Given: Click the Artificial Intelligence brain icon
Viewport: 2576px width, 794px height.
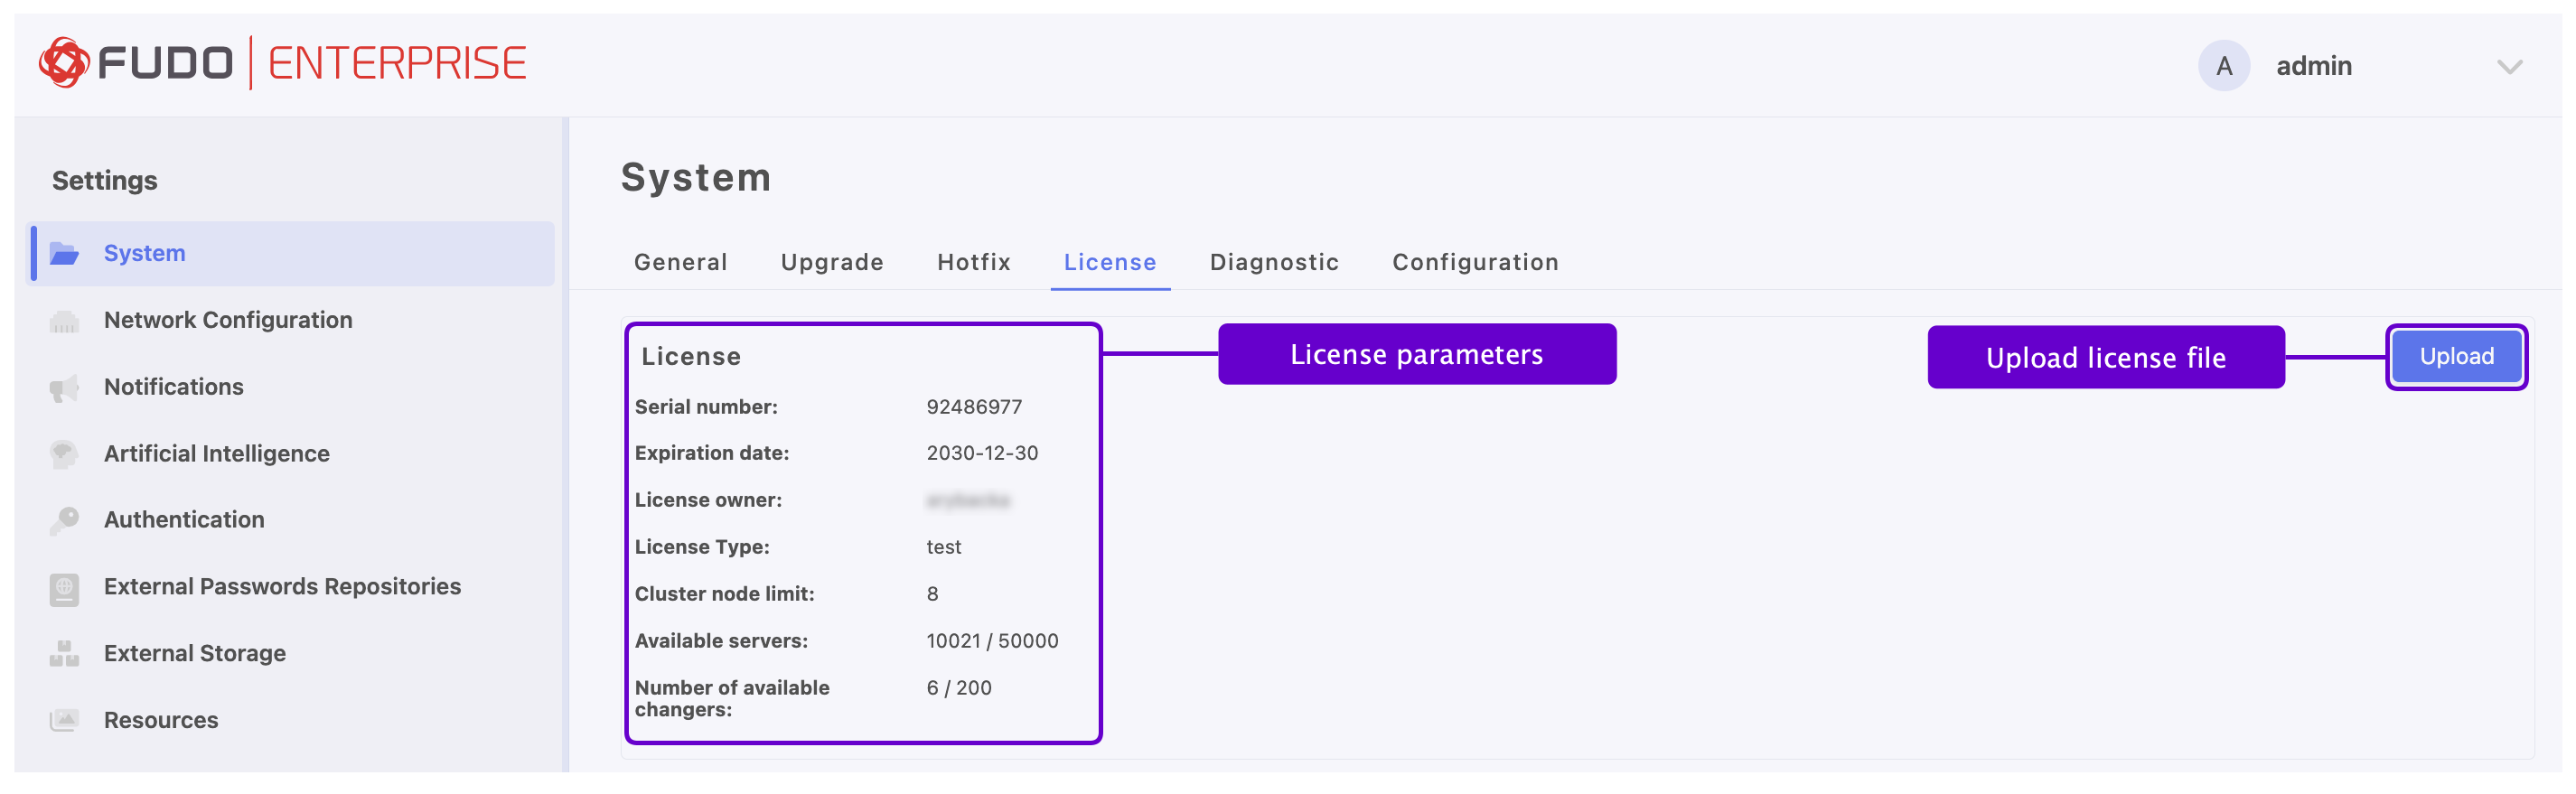Looking at the screenshot, I should 64,454.
